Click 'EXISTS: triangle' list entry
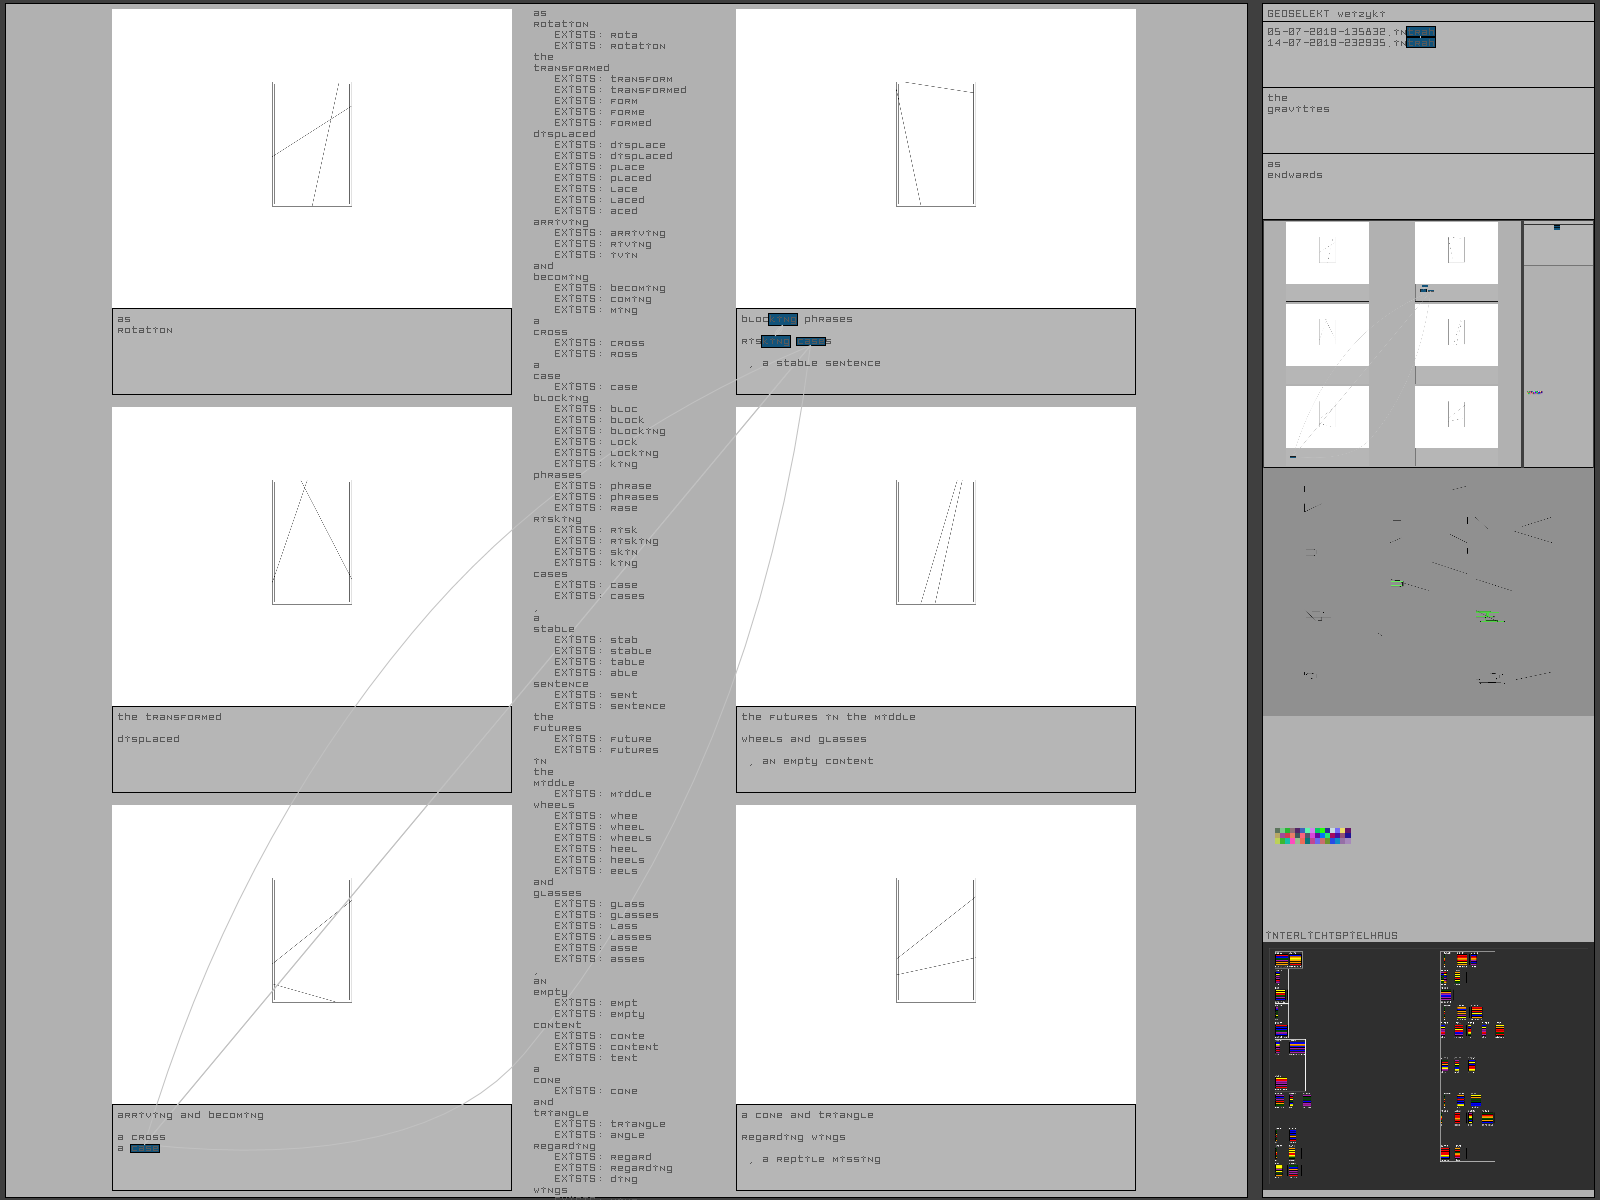Viewport: 1600px width, 1200px height. click(609, 1124)
